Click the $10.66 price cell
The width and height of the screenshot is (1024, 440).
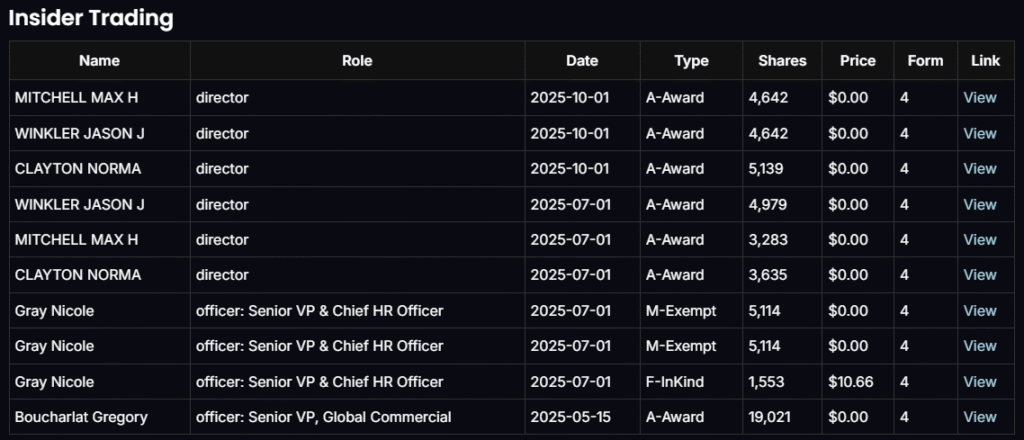[x=850, y=382]
